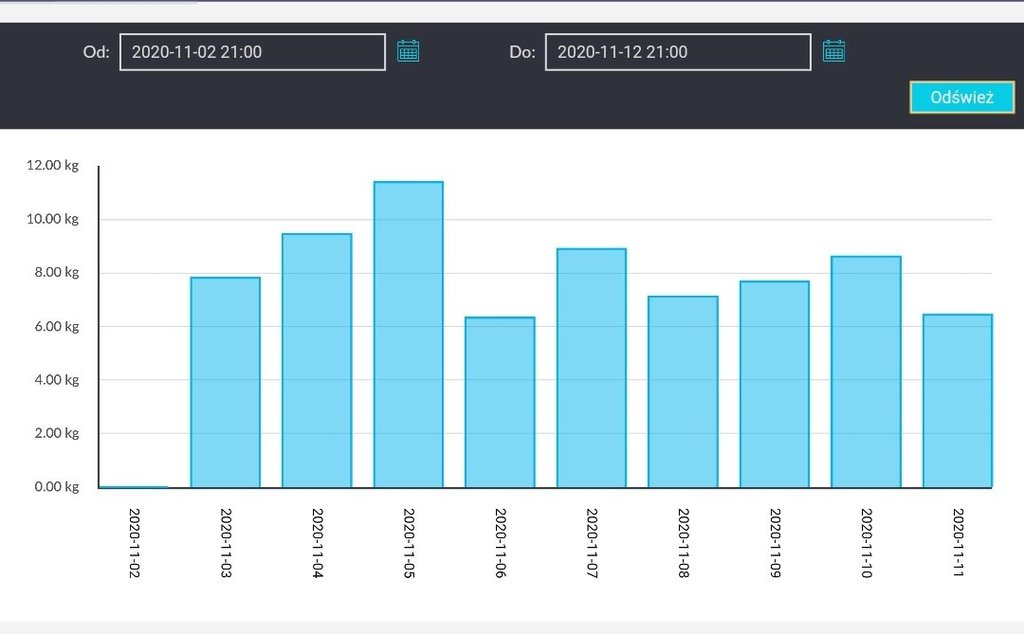Click the 2020-11-07 bar
Image resolution: width=1024 pixels, height=634 pixels.
point(591,368)
